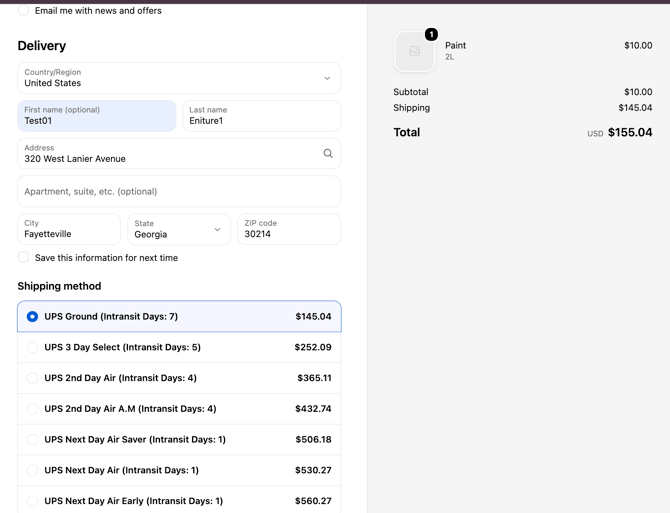Click the $145.04 UPS Ground price
The image size is (670, 513).
[313, 317]
